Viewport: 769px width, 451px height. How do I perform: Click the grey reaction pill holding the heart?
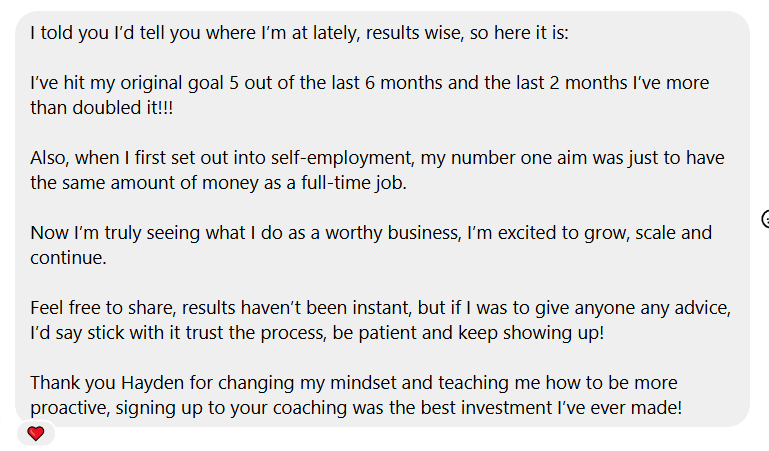[x=36, y=433]
